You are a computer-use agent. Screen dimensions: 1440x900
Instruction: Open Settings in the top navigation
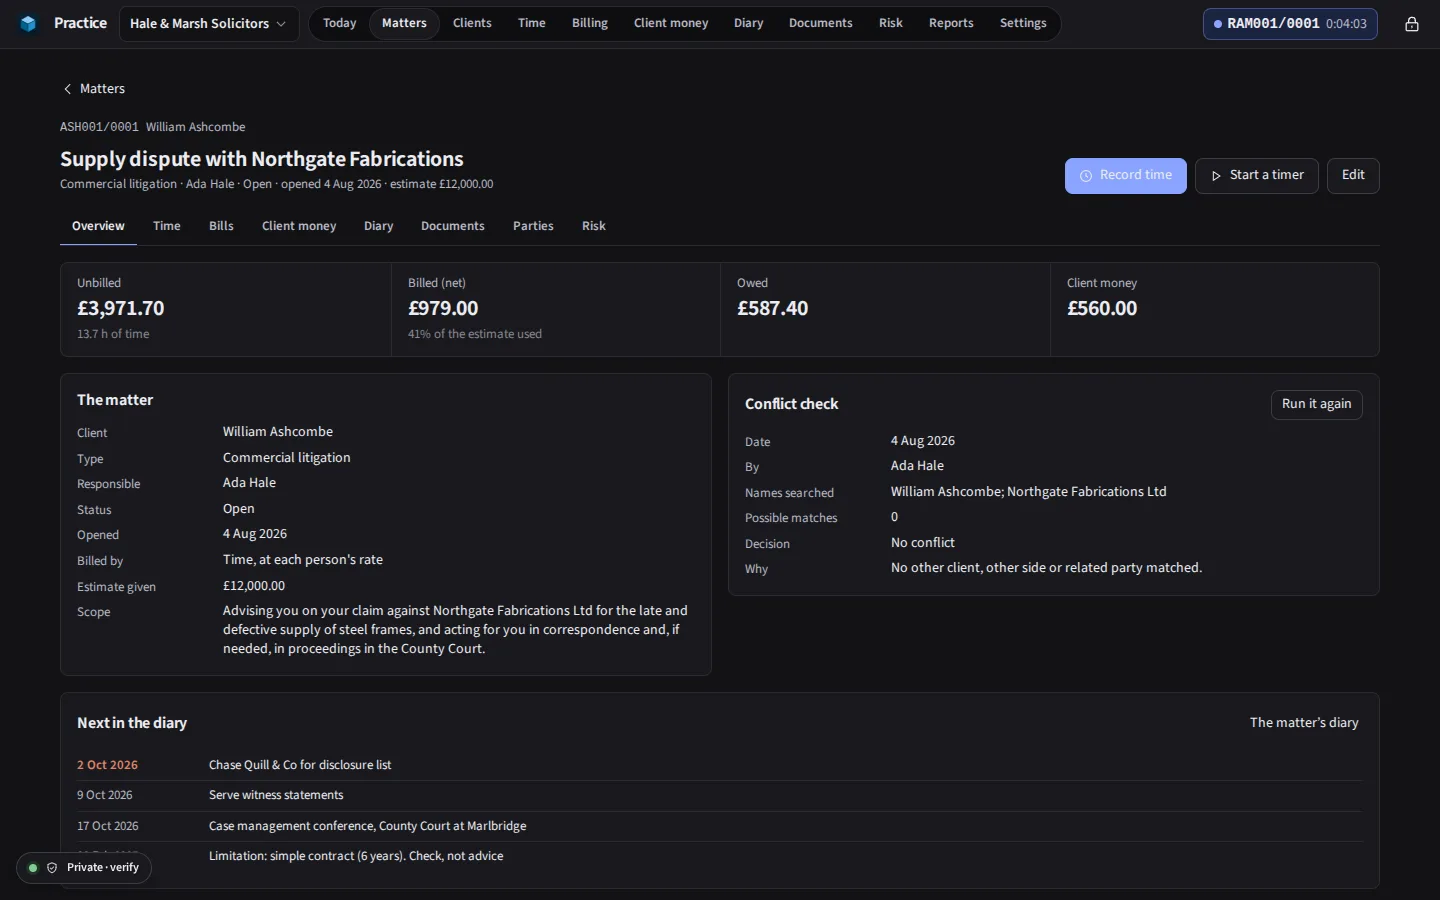coord(1023,23)
